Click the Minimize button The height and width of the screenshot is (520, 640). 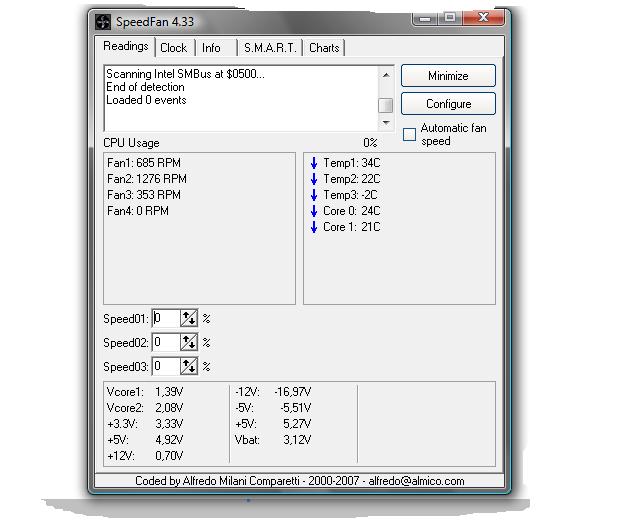(x=448, y=76)
